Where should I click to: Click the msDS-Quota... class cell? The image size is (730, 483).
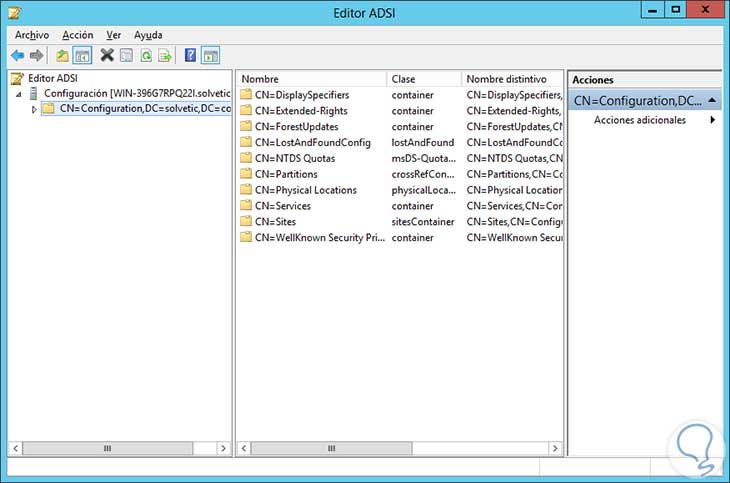(424, 158)
